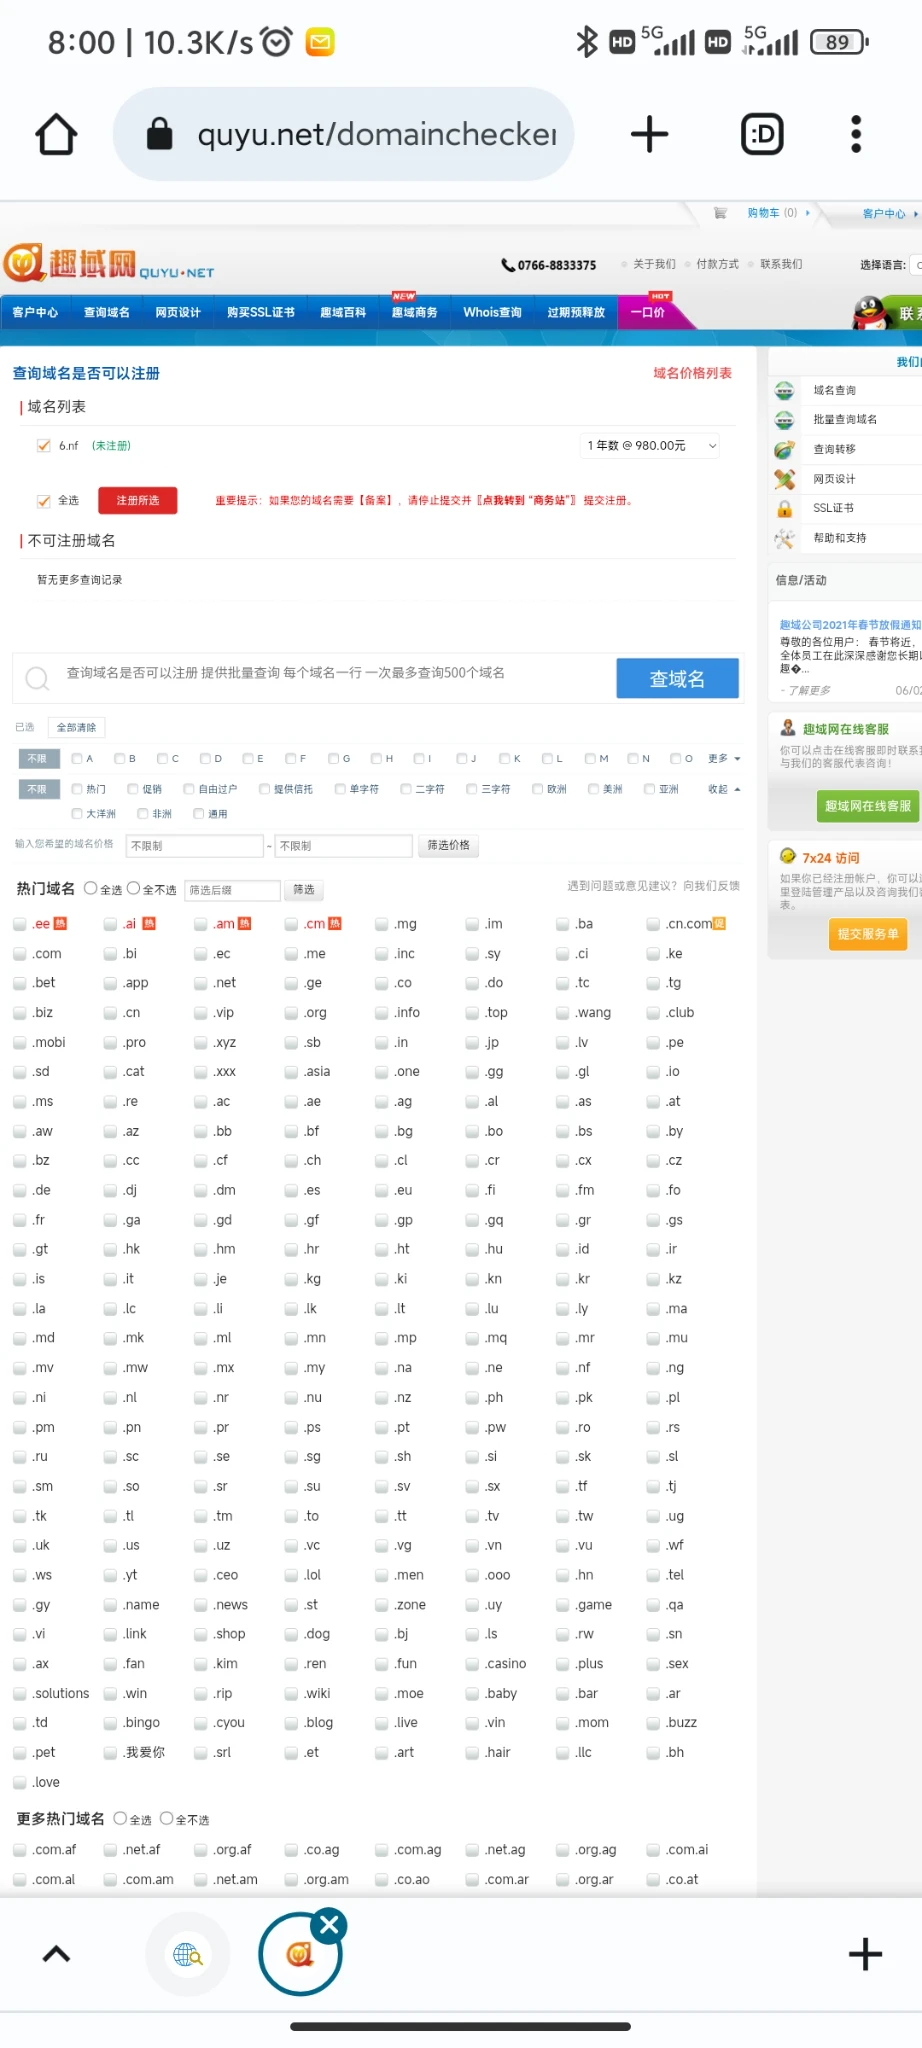
Task: Close the active tab thumbnail
Action: pos(329,1924)
